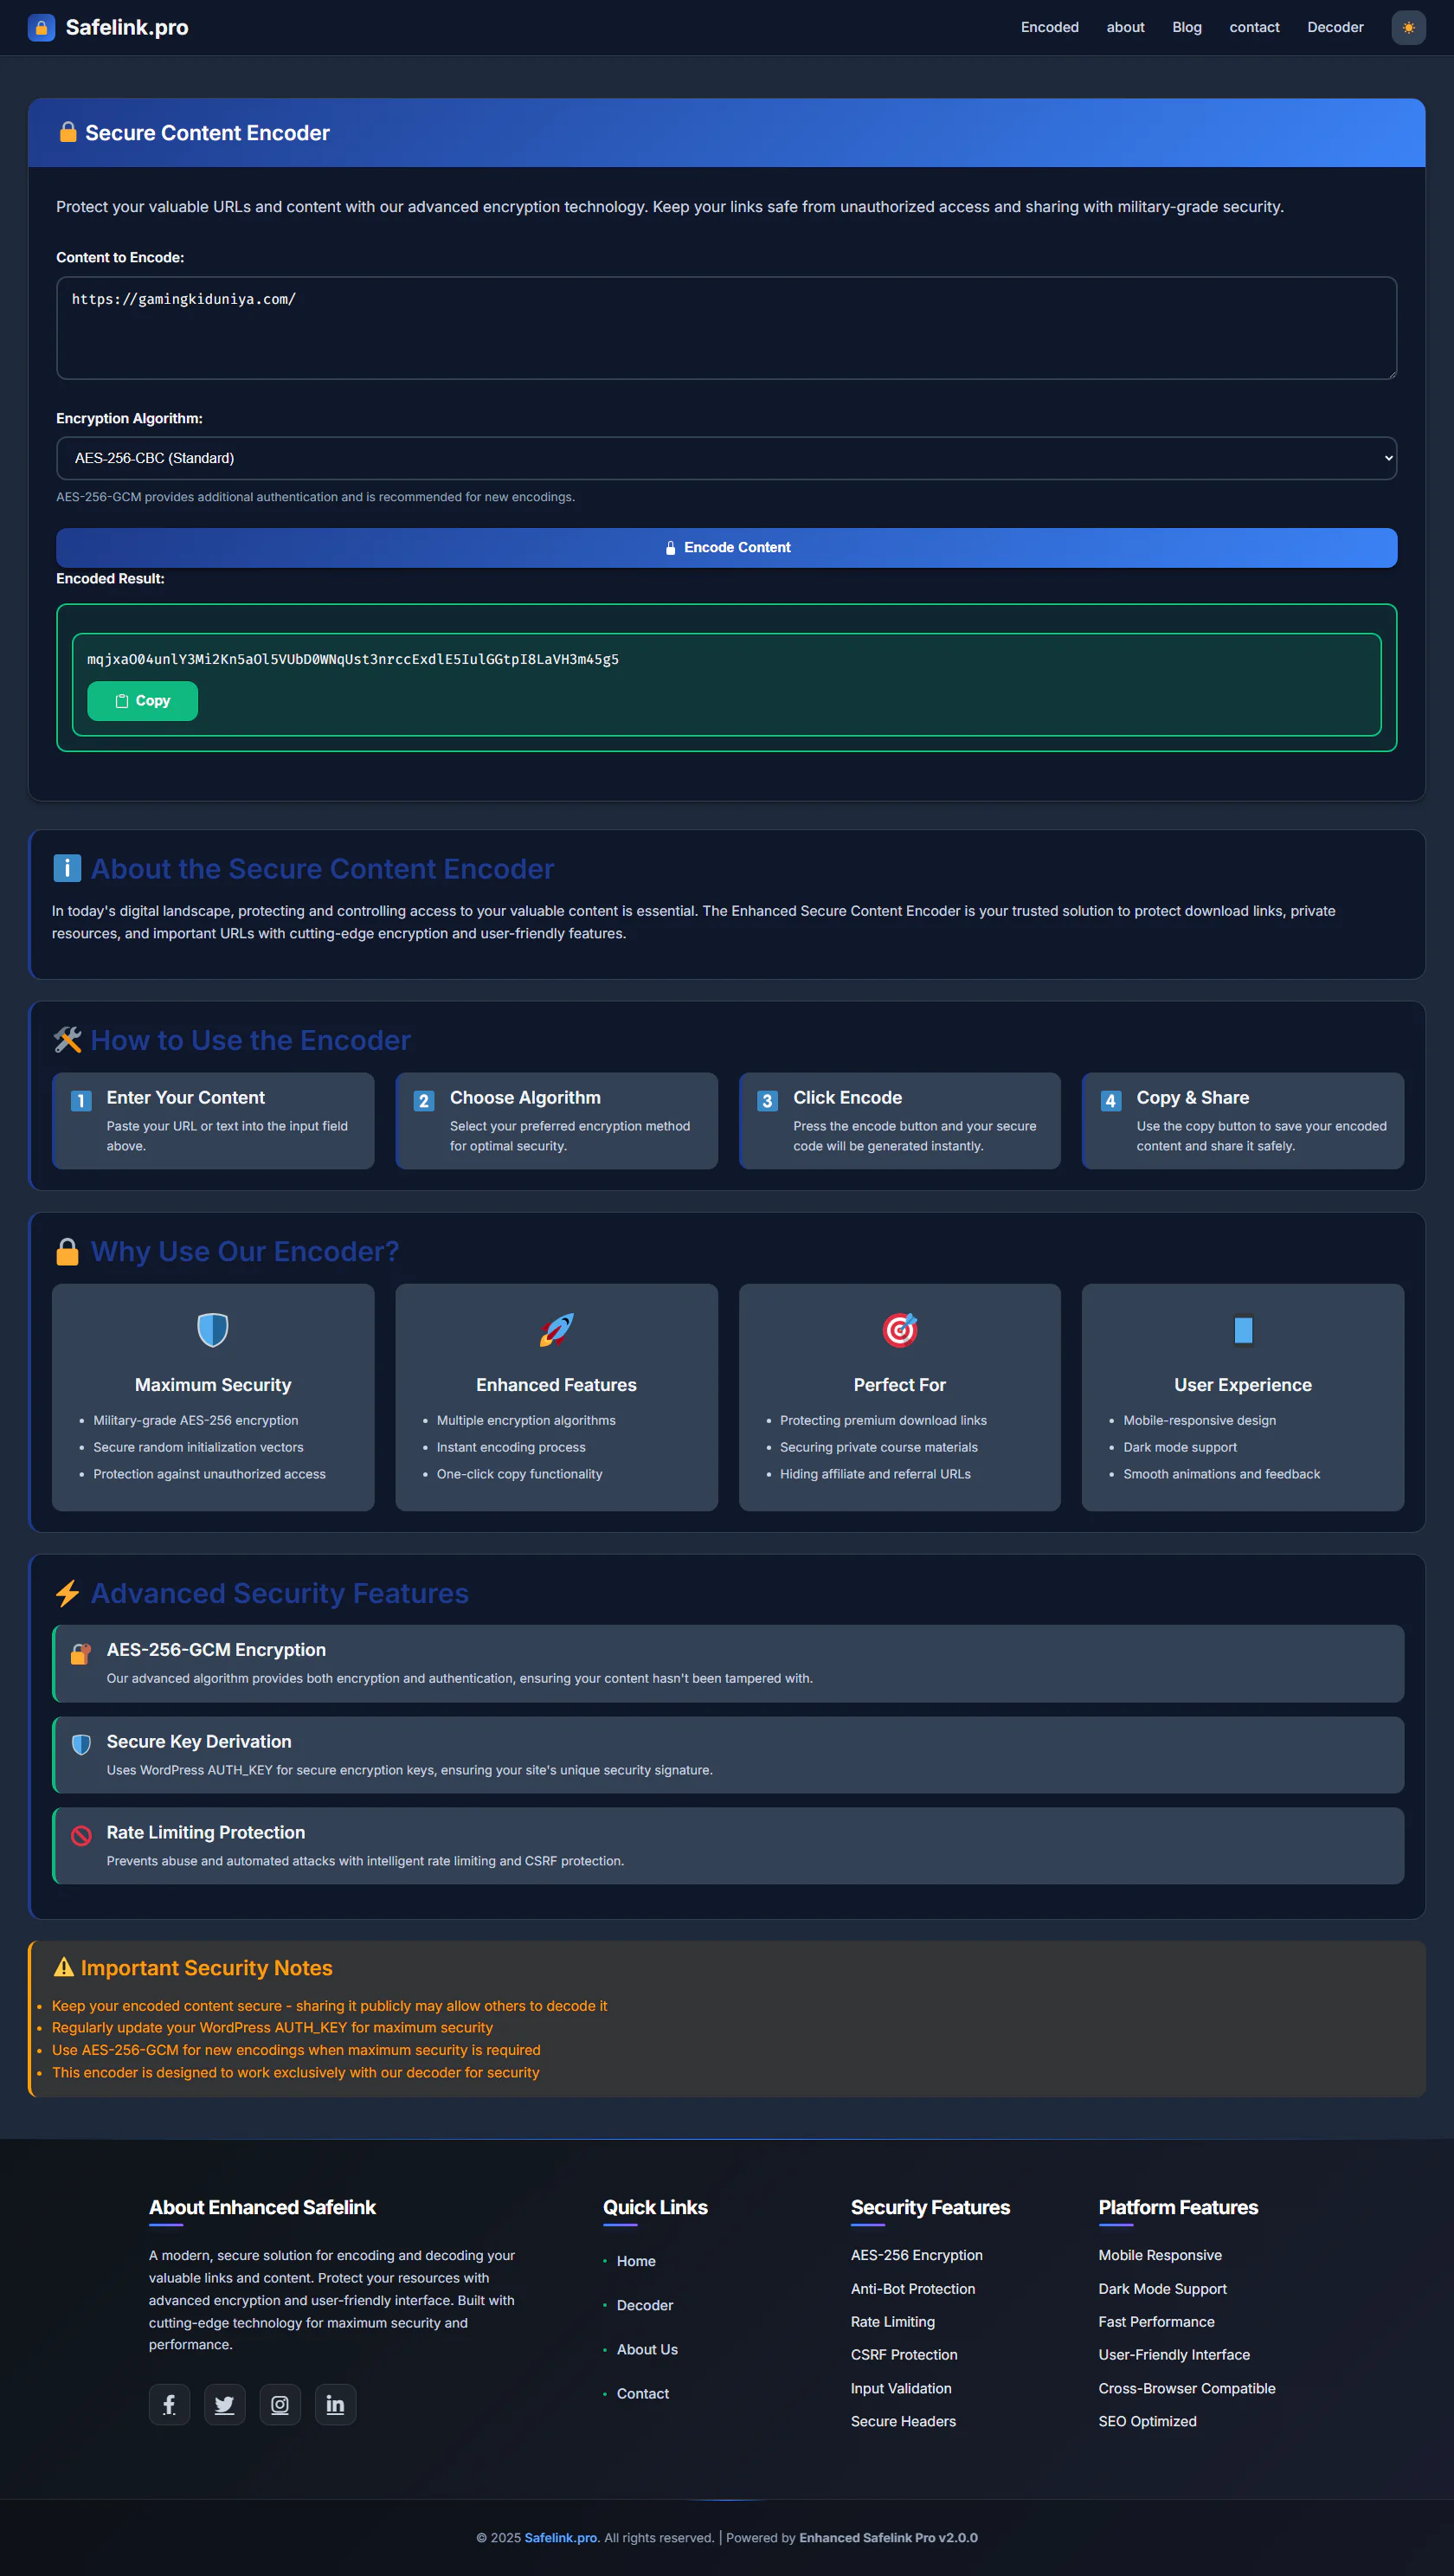Copy the encoded result with Copy button
The image size is (1454, 2576).
pos(142,701)
